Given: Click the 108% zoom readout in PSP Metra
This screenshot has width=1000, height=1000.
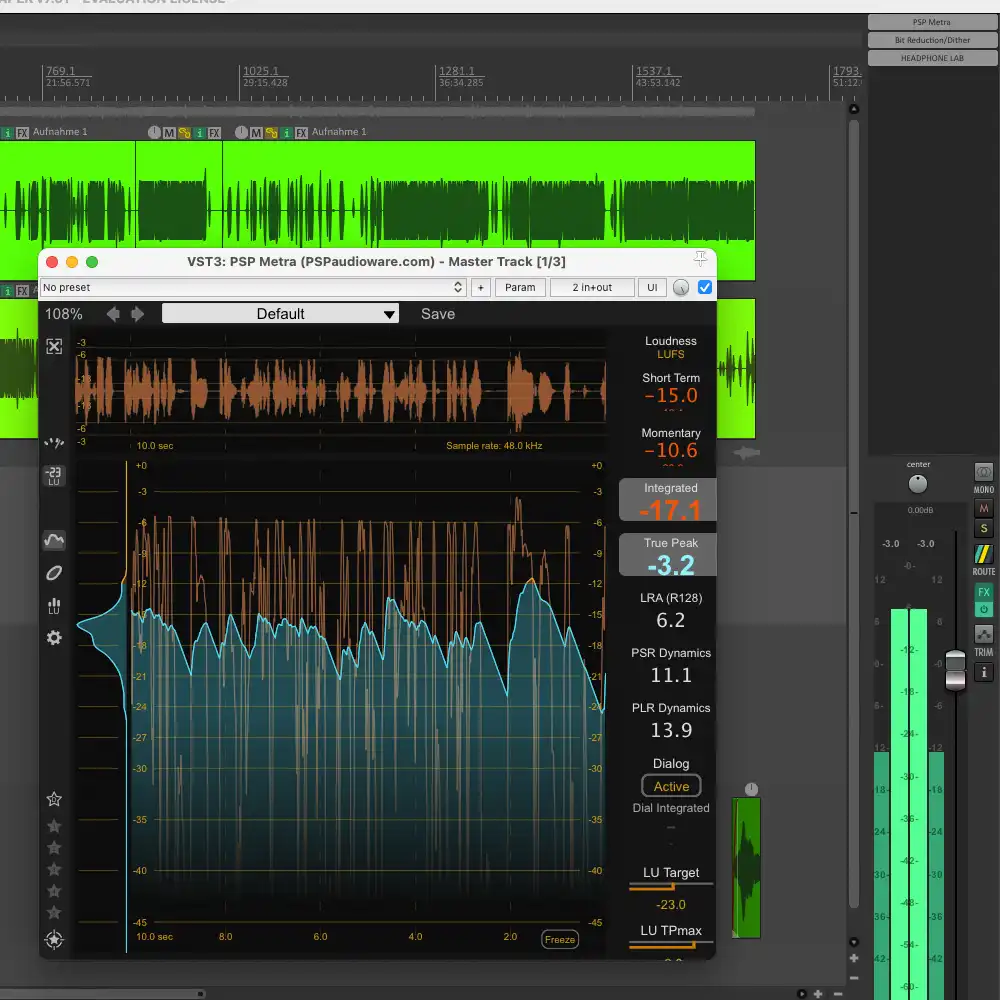Looking at the screenshot, I should tap(64, 314).
